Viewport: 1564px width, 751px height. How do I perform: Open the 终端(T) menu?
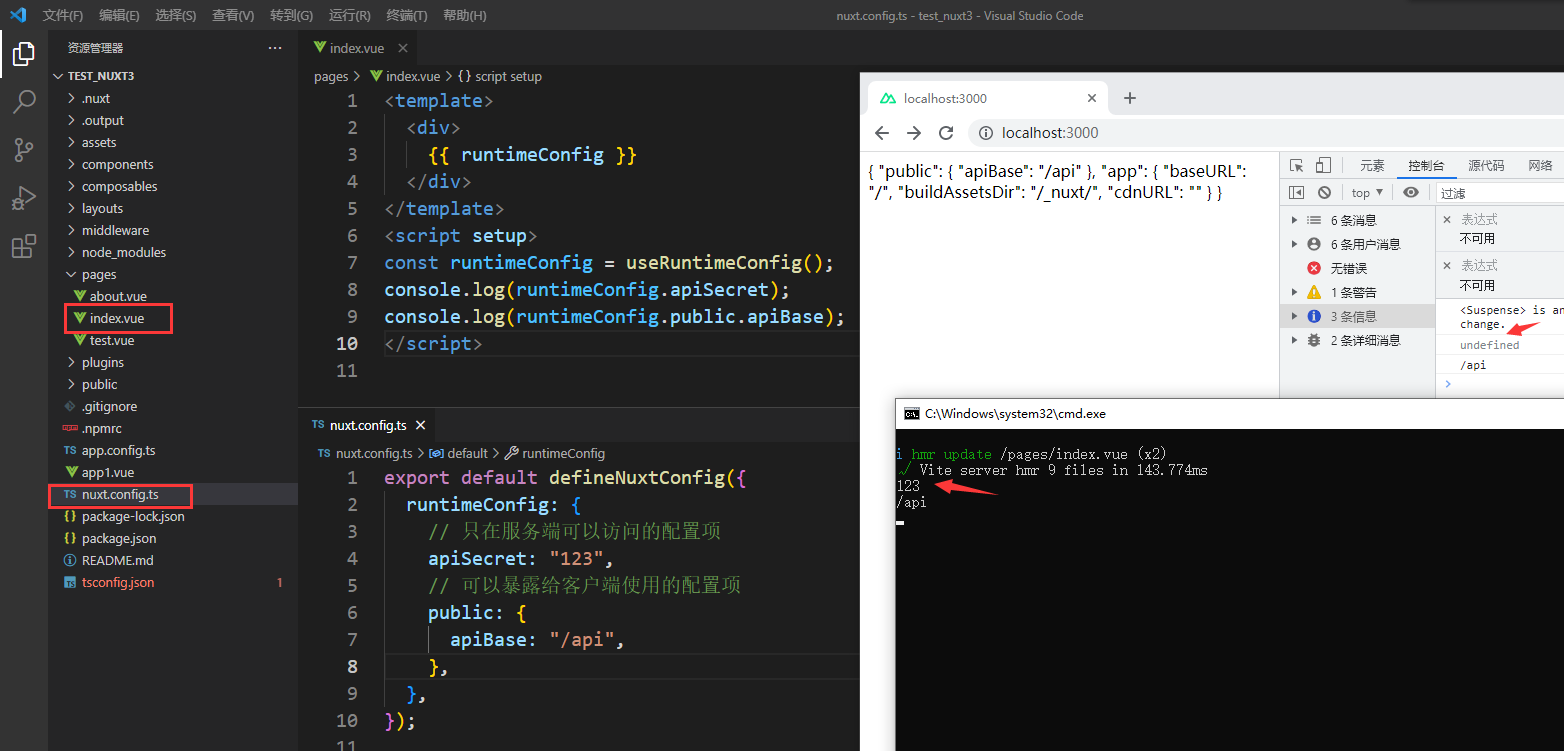click(x=406, y=15)
